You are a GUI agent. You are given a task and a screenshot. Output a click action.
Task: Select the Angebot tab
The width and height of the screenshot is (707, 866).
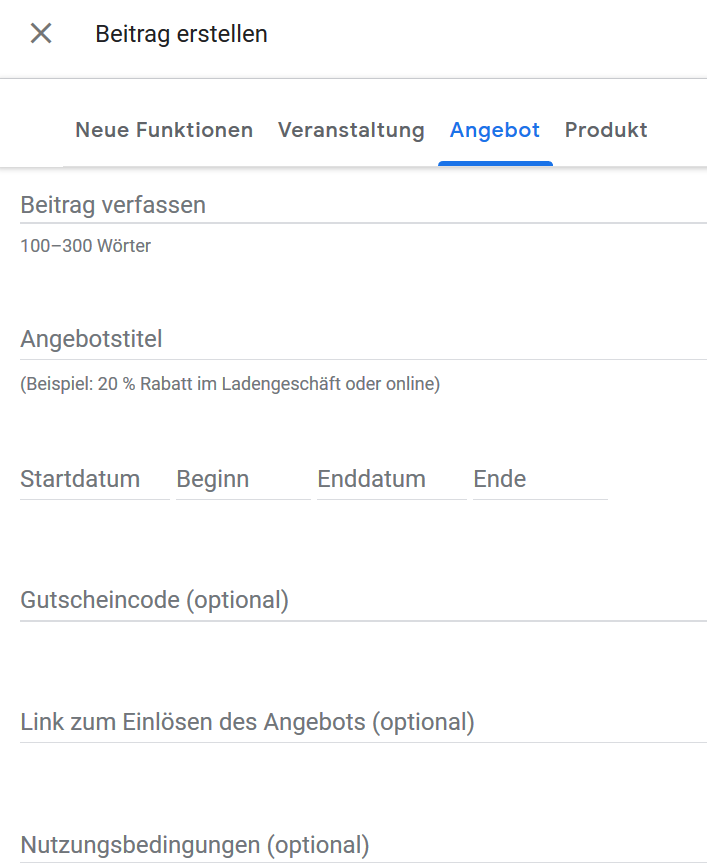(x=494, y=130)
